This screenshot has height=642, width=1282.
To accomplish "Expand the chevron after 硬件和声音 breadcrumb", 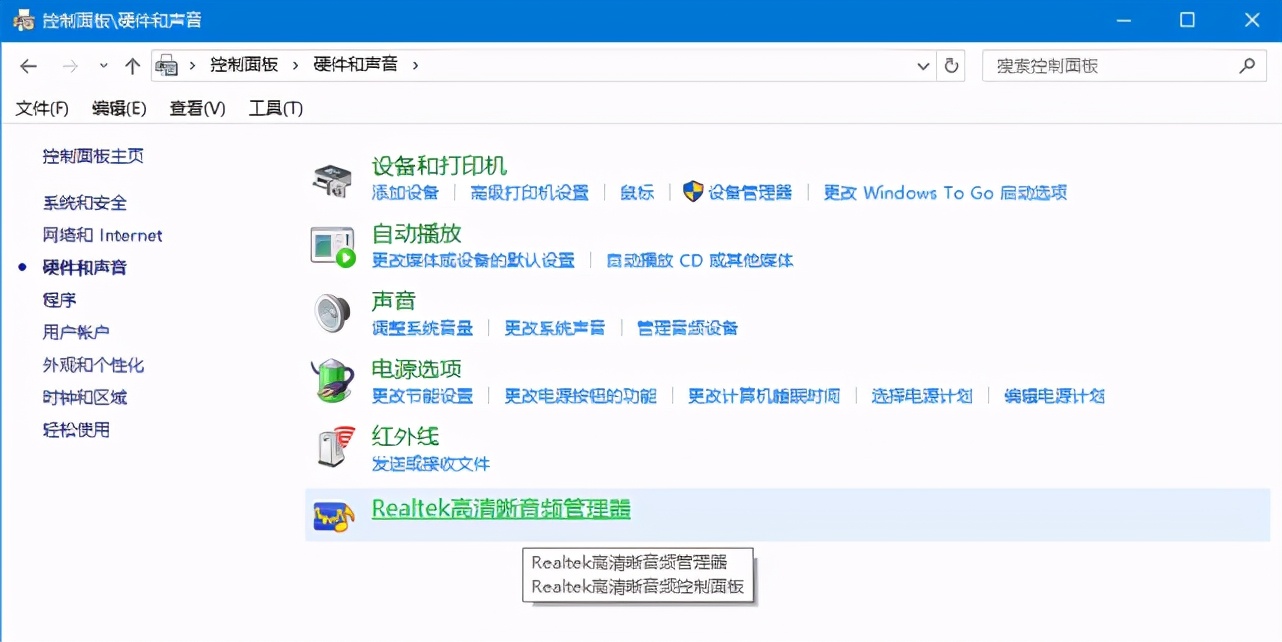I will [415, 65].
